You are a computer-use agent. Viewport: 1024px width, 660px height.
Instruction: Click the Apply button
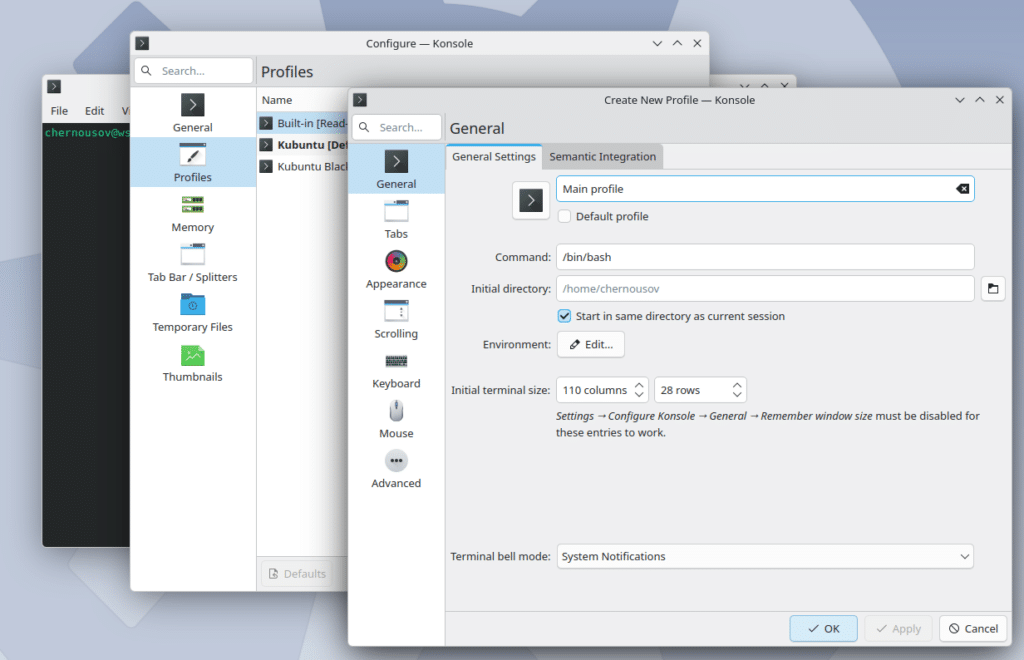coord(898,629)
